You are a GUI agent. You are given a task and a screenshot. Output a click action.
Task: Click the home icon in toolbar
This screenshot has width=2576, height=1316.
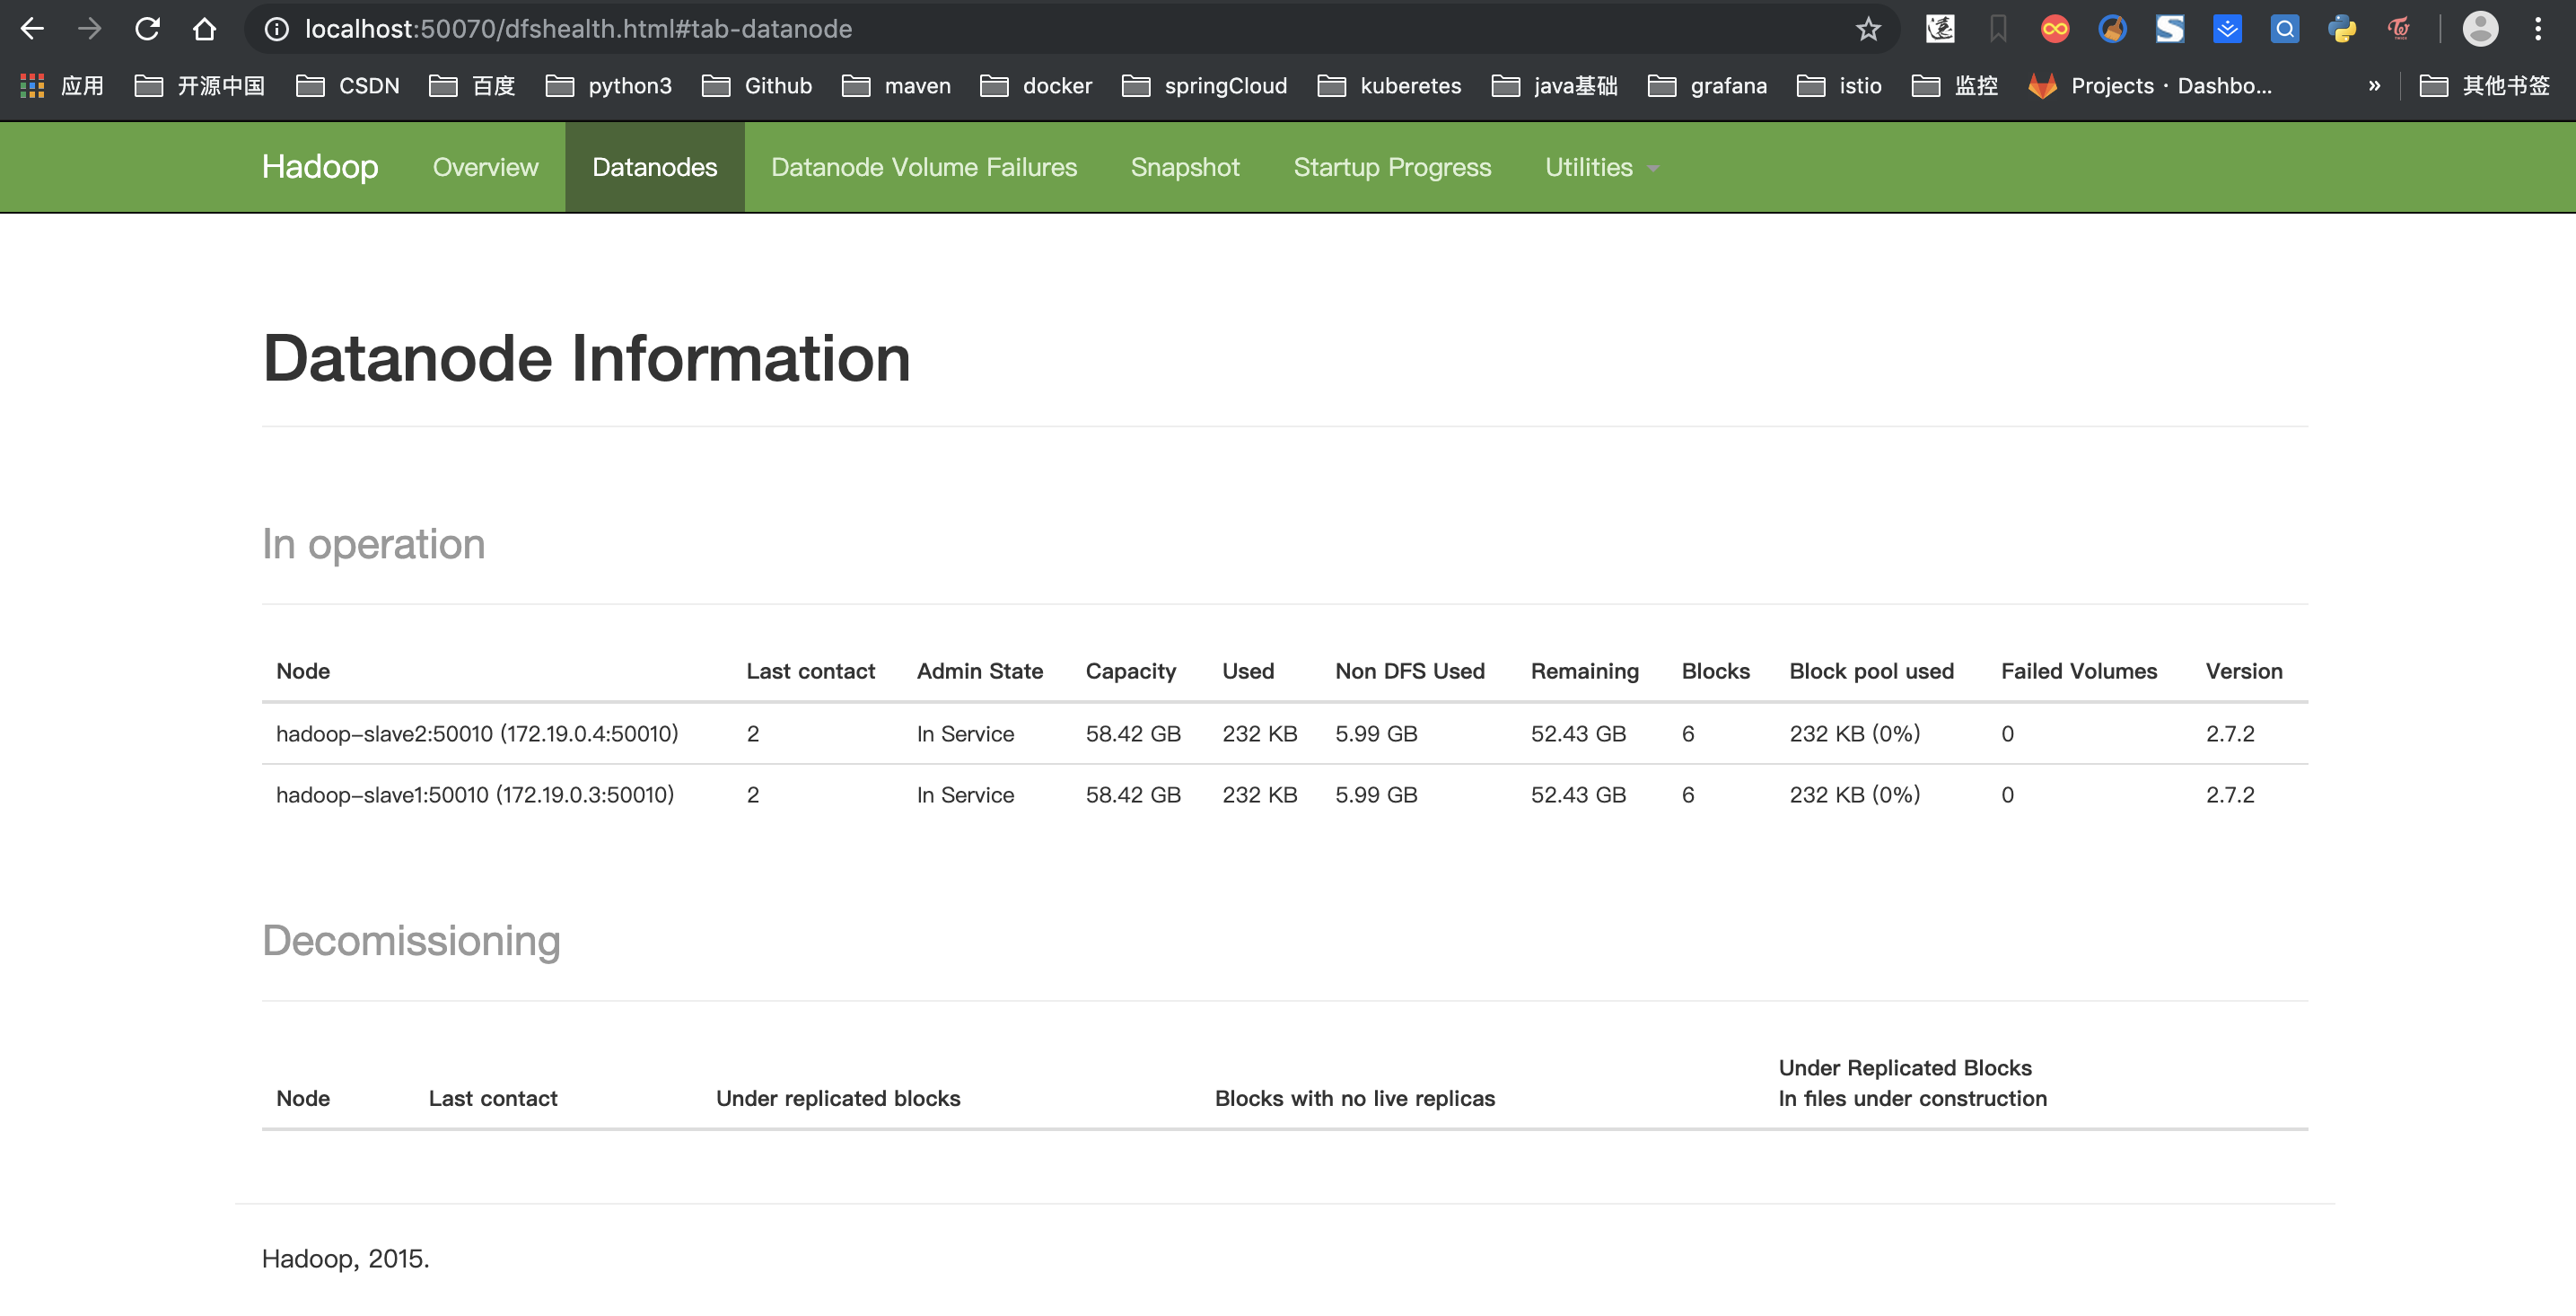pyautogui.click(x=204, y=29)
